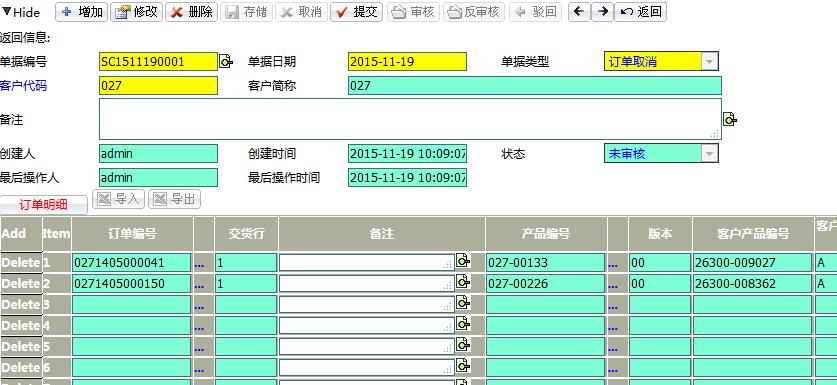This screenshot has height=385, width=837.
Task: Click the 客户产品编号 column header
Action: click(753, 233)
